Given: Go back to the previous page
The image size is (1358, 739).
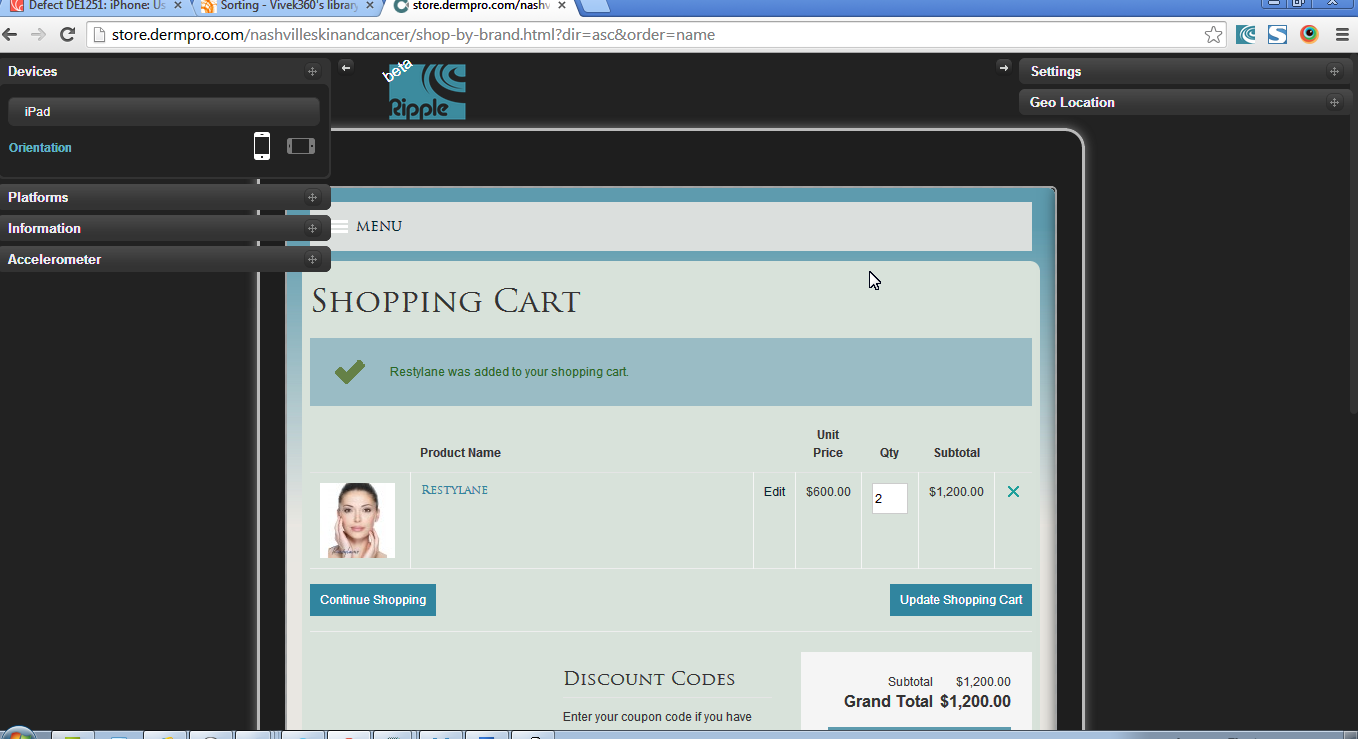Looking at the screenshot, I should (x=10, y=35).
